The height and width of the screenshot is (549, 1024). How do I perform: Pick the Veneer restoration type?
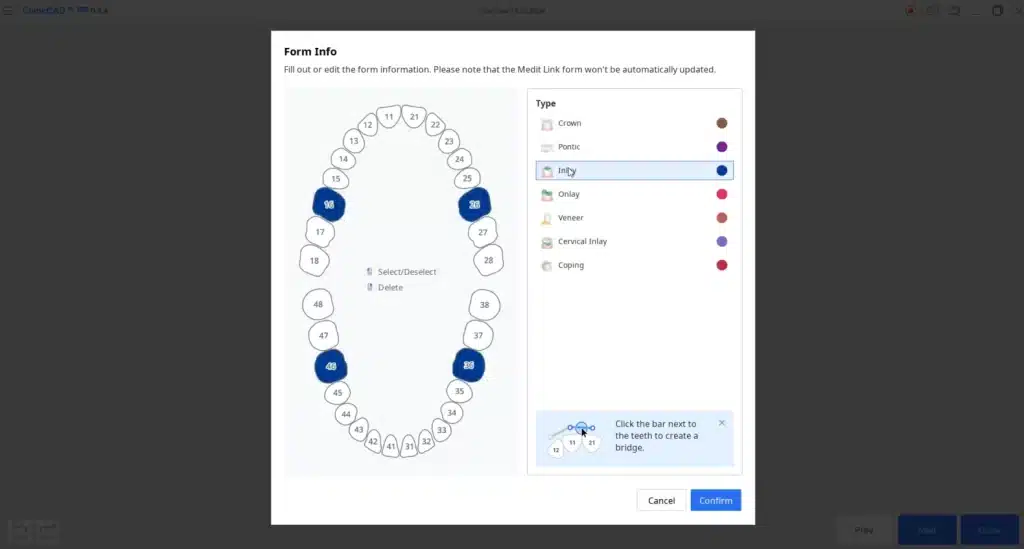click(x=634, y=218)
